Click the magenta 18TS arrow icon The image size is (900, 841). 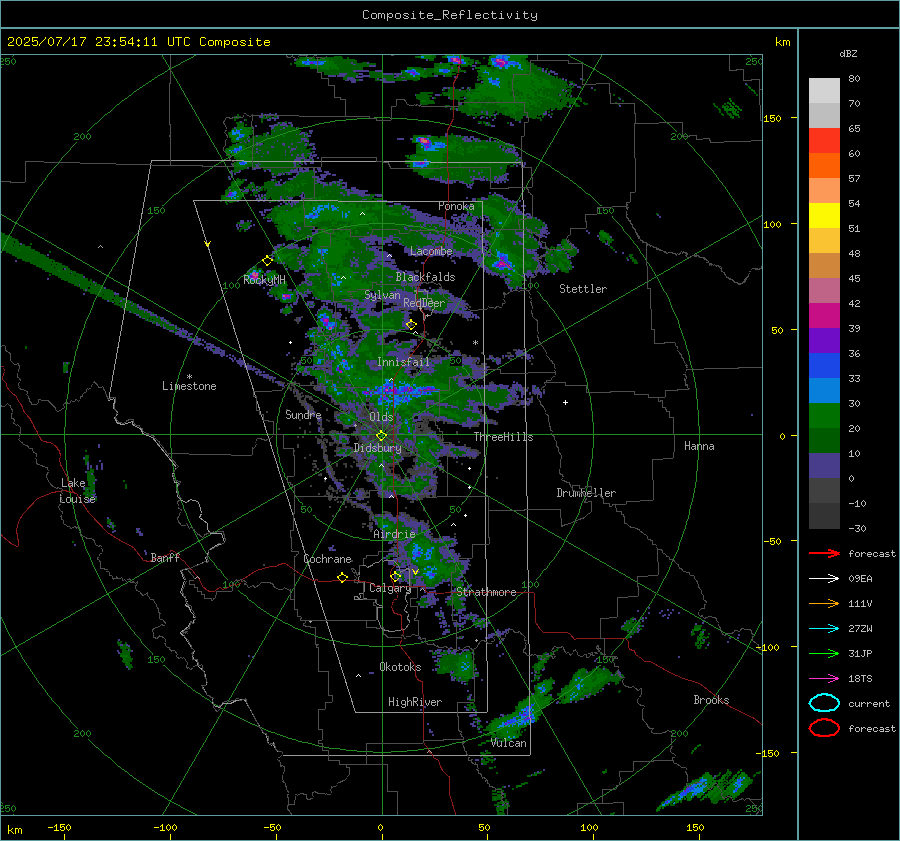(824, 679)
